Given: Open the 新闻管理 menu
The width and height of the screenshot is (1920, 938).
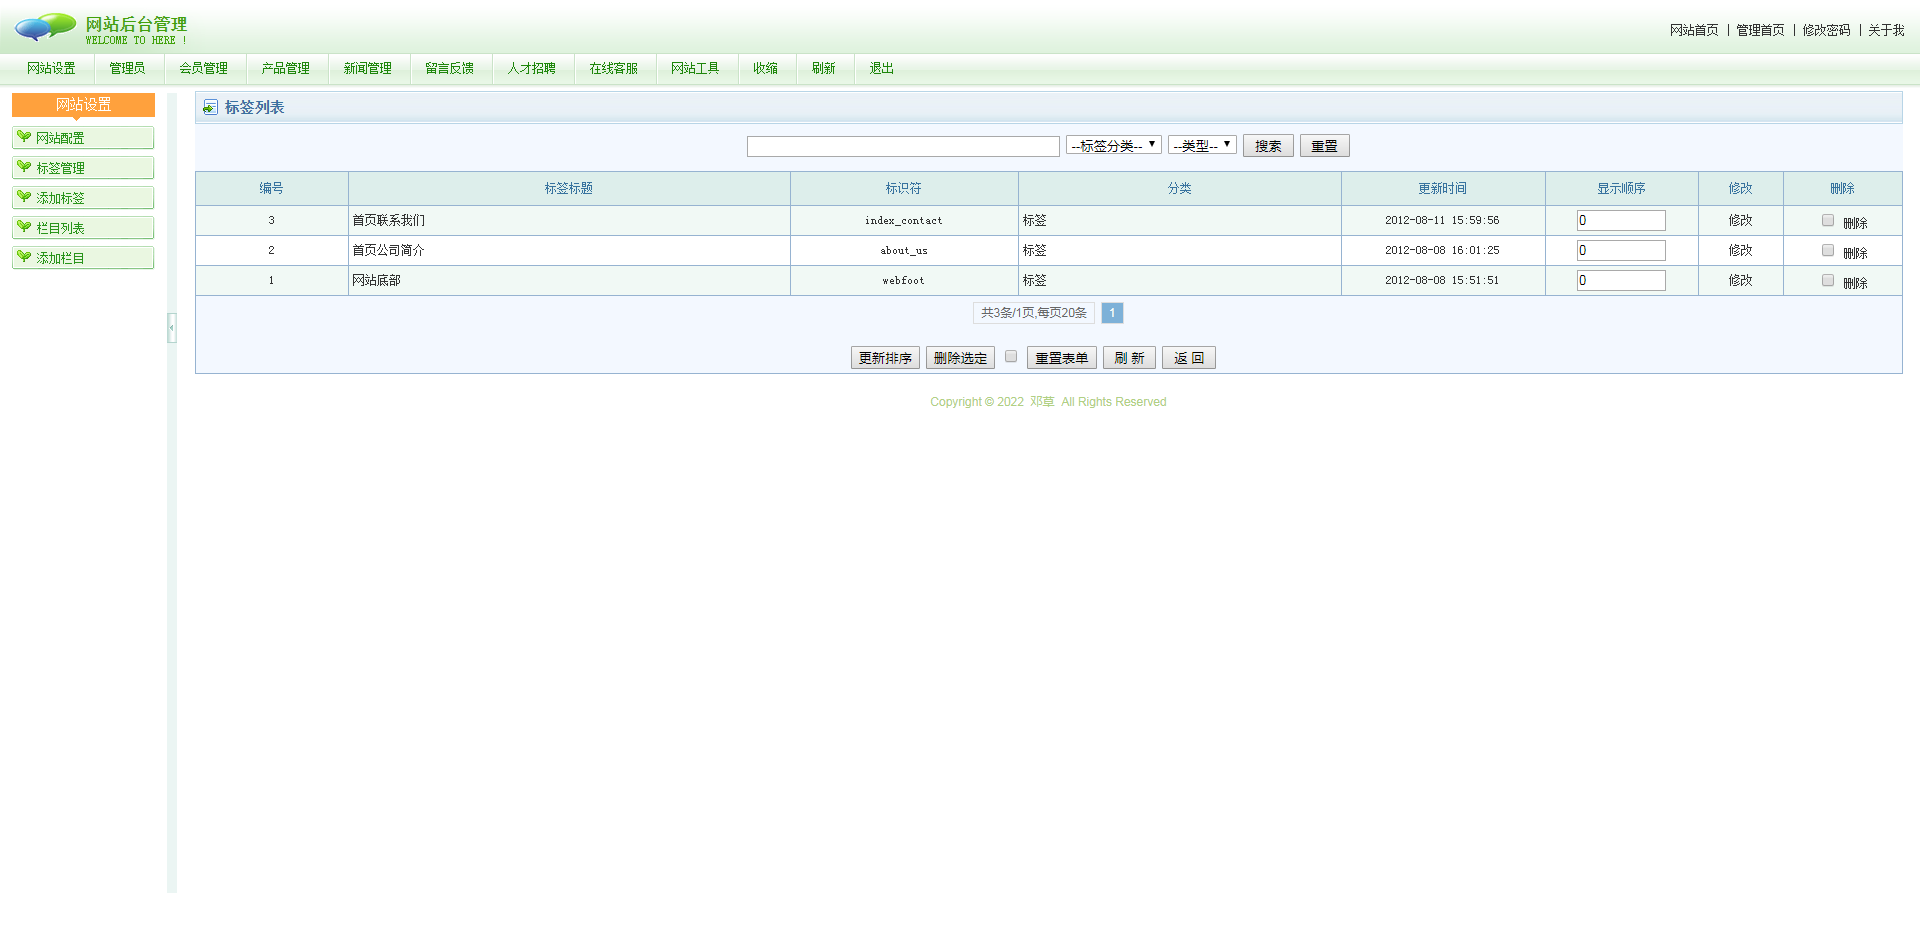Looking at the screenshot, I should click(x=368, y=68).
